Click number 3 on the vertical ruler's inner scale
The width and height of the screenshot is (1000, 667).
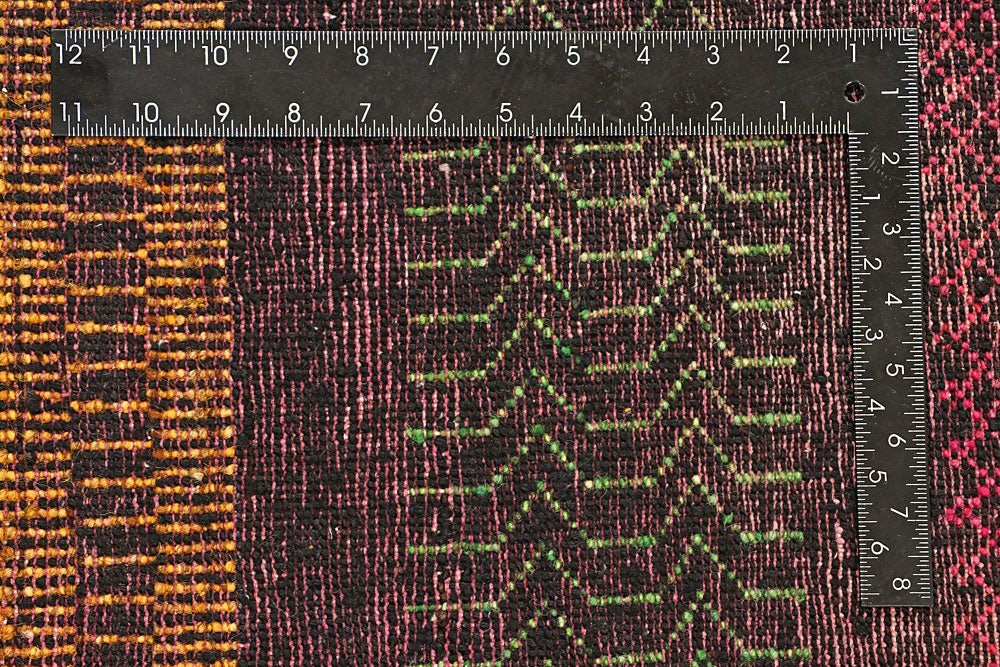pyautogui.click(x=878, y=335)
